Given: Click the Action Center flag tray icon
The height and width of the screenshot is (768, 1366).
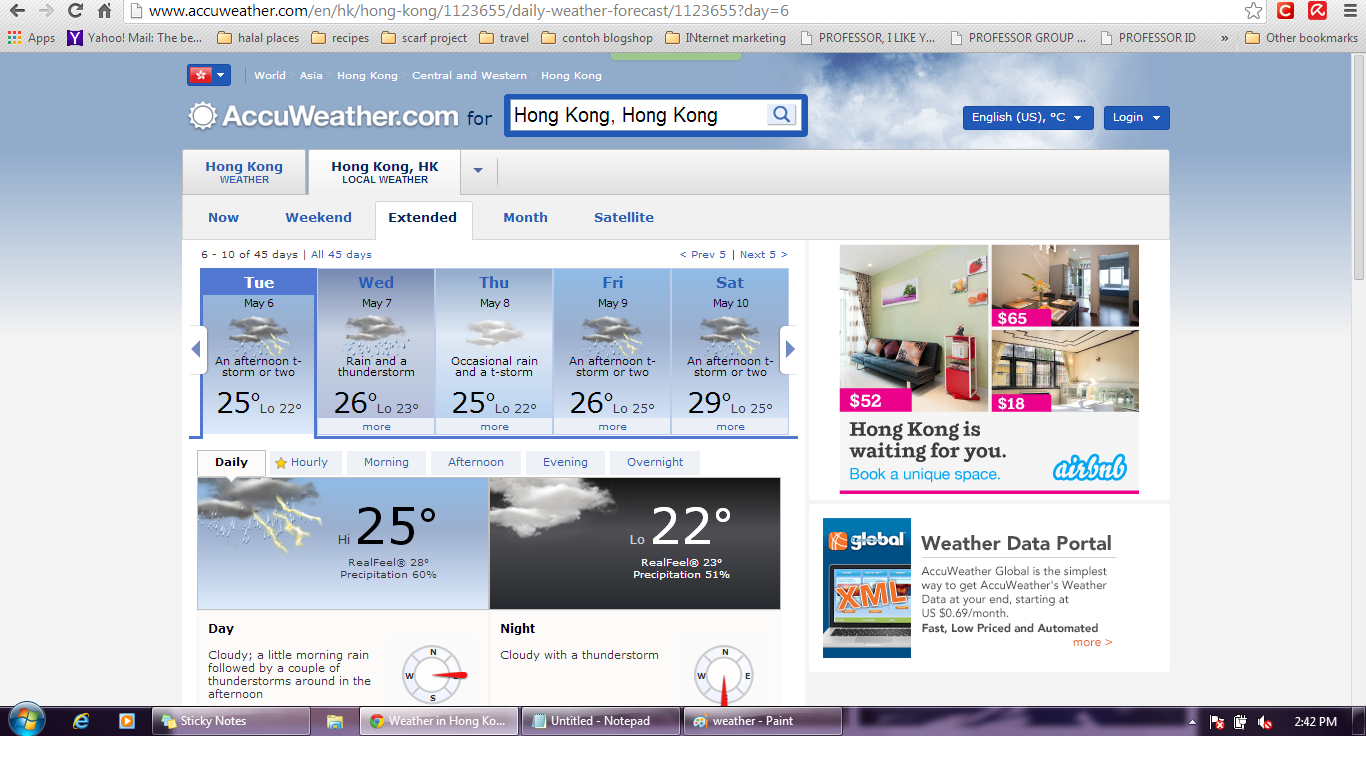Looking at the screenshot, I should tap(1217, 721).
